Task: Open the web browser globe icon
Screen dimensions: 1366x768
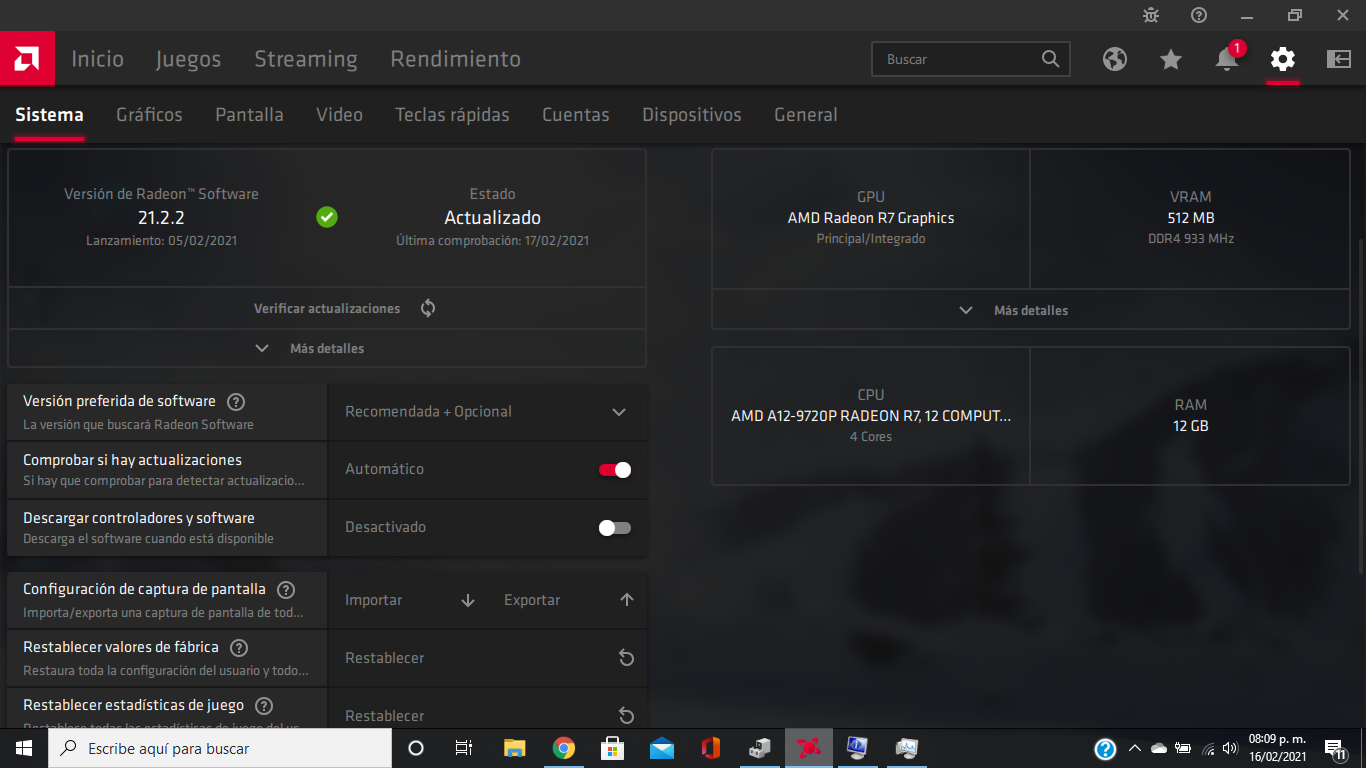Action: [x=1115, y=59]
